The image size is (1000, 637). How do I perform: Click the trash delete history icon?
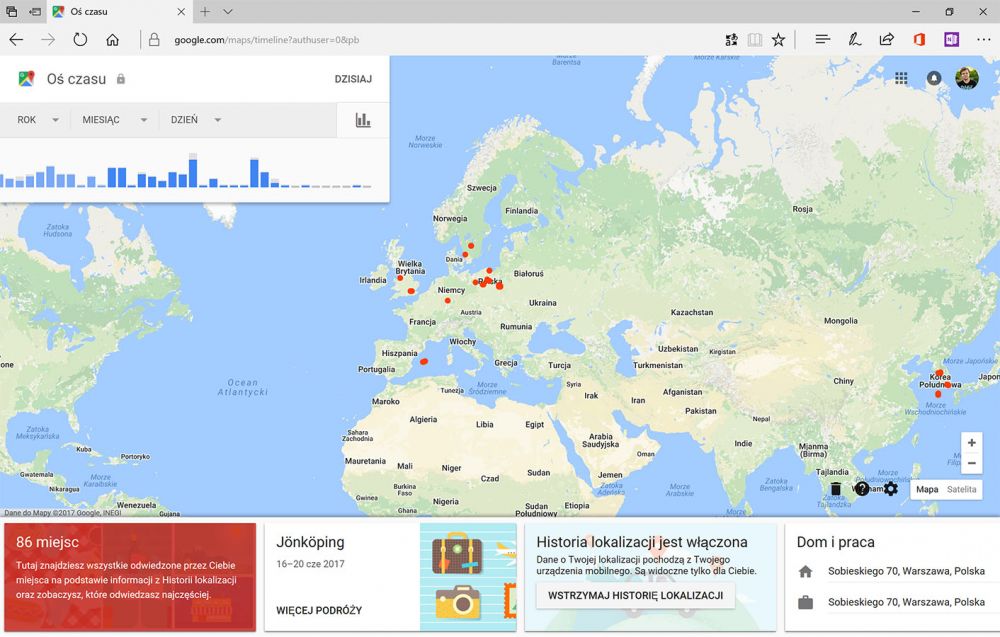(835, 489)
